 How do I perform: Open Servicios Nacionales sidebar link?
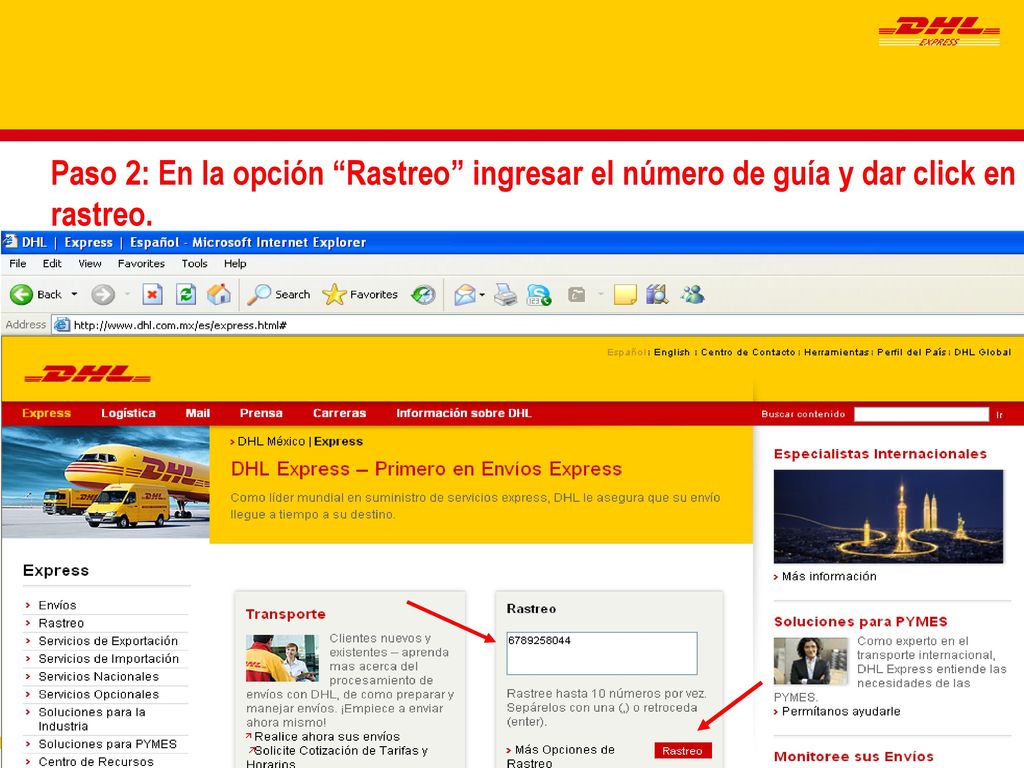[99, 677]
